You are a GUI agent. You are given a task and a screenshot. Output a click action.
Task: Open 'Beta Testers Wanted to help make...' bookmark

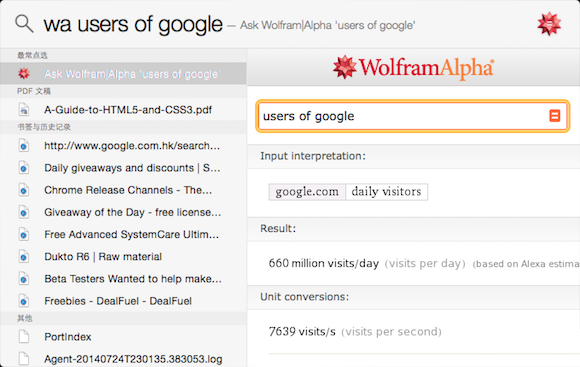click(123, 279)
